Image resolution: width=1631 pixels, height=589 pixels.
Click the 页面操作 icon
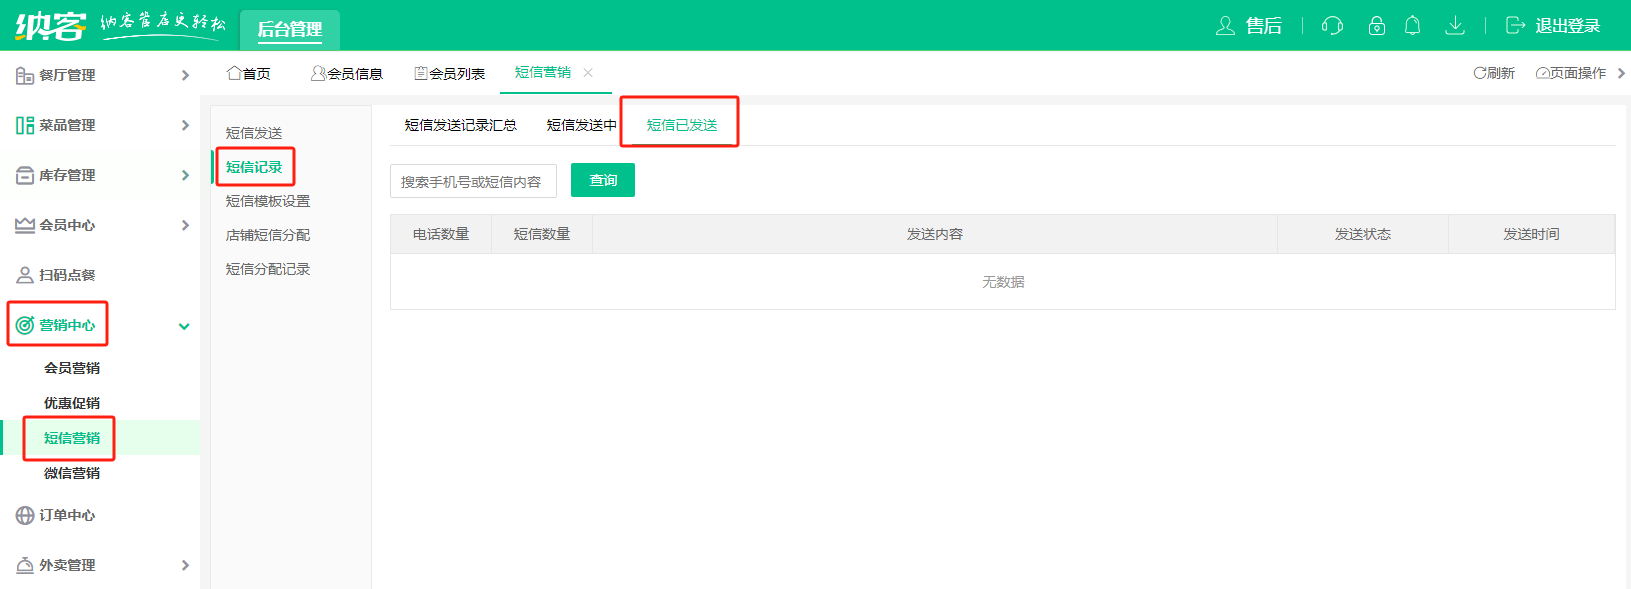[x=1542, y=73]
